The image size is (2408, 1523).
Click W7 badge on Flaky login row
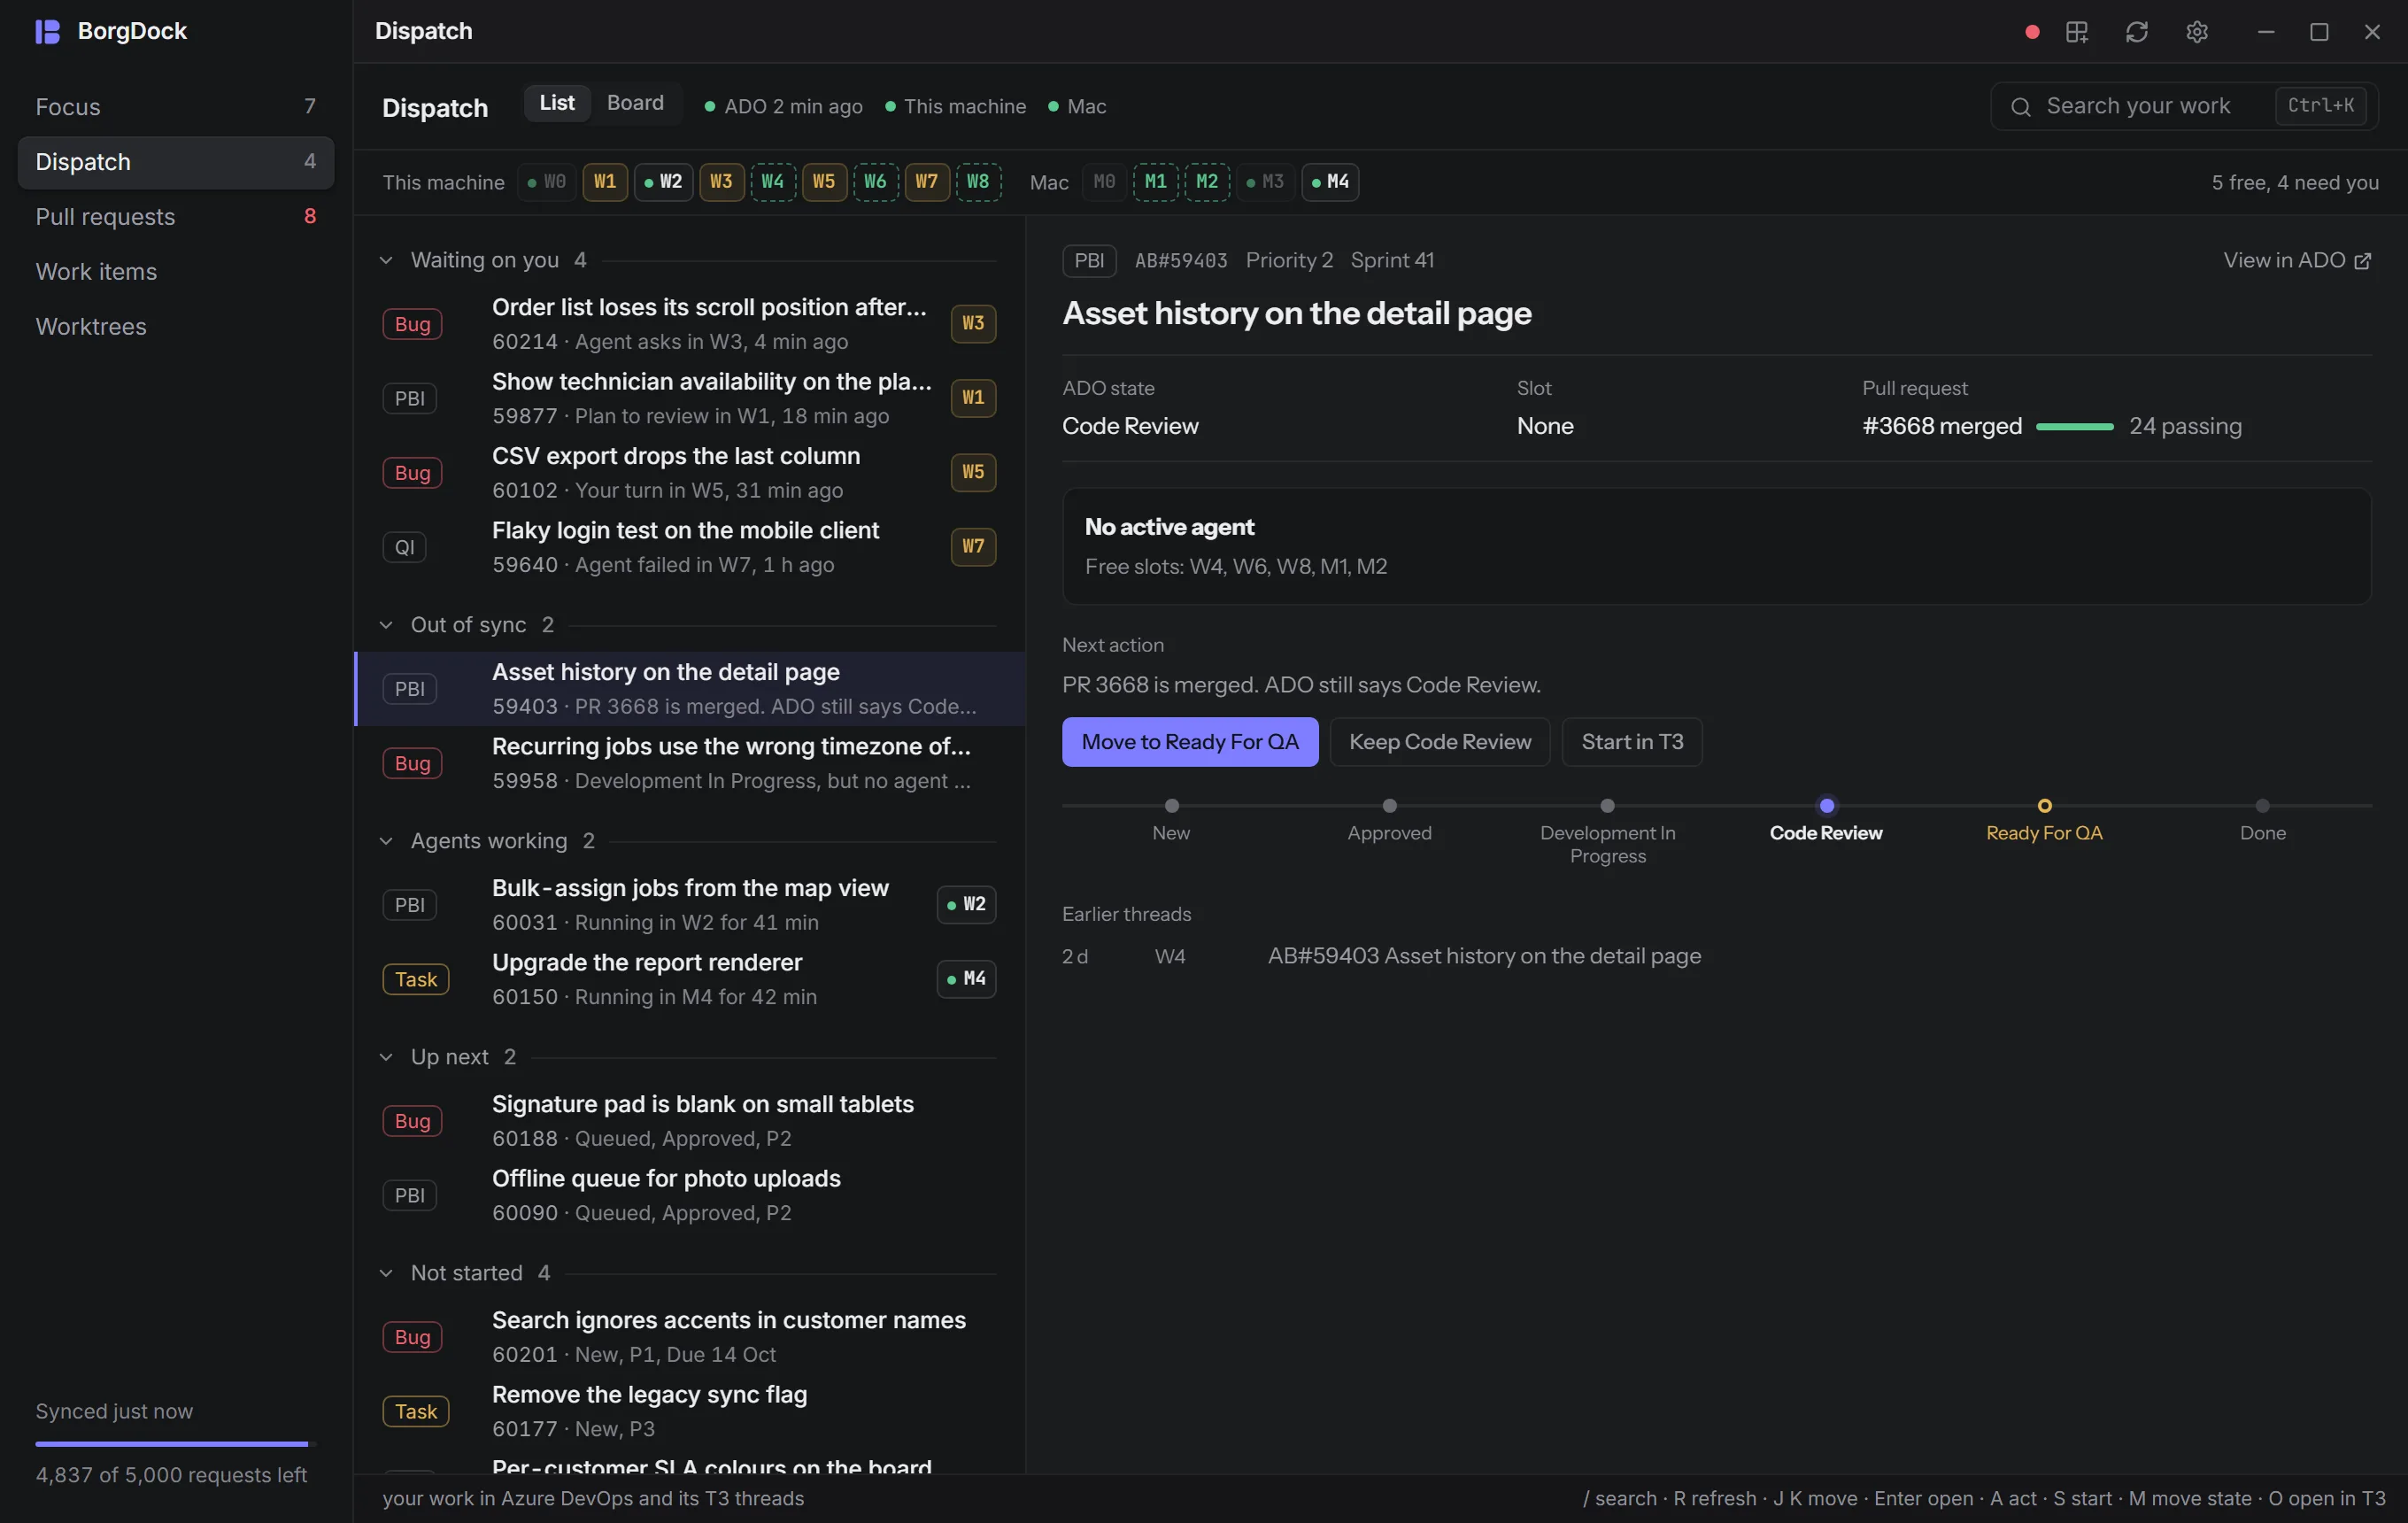(973, 547)
